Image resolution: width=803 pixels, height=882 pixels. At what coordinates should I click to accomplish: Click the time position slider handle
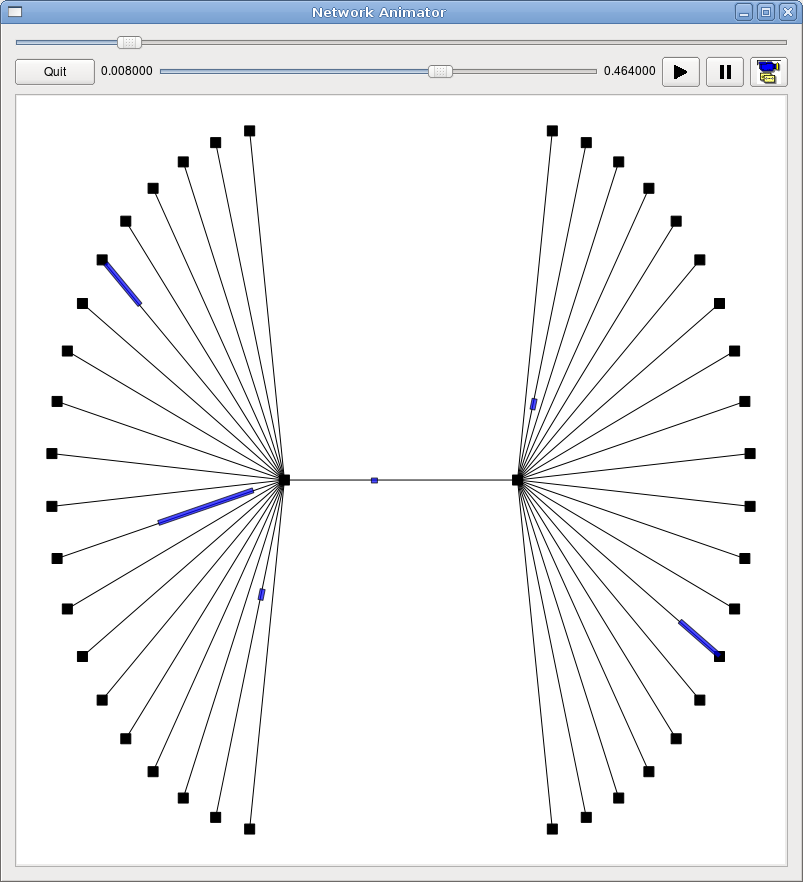(440, 71)
